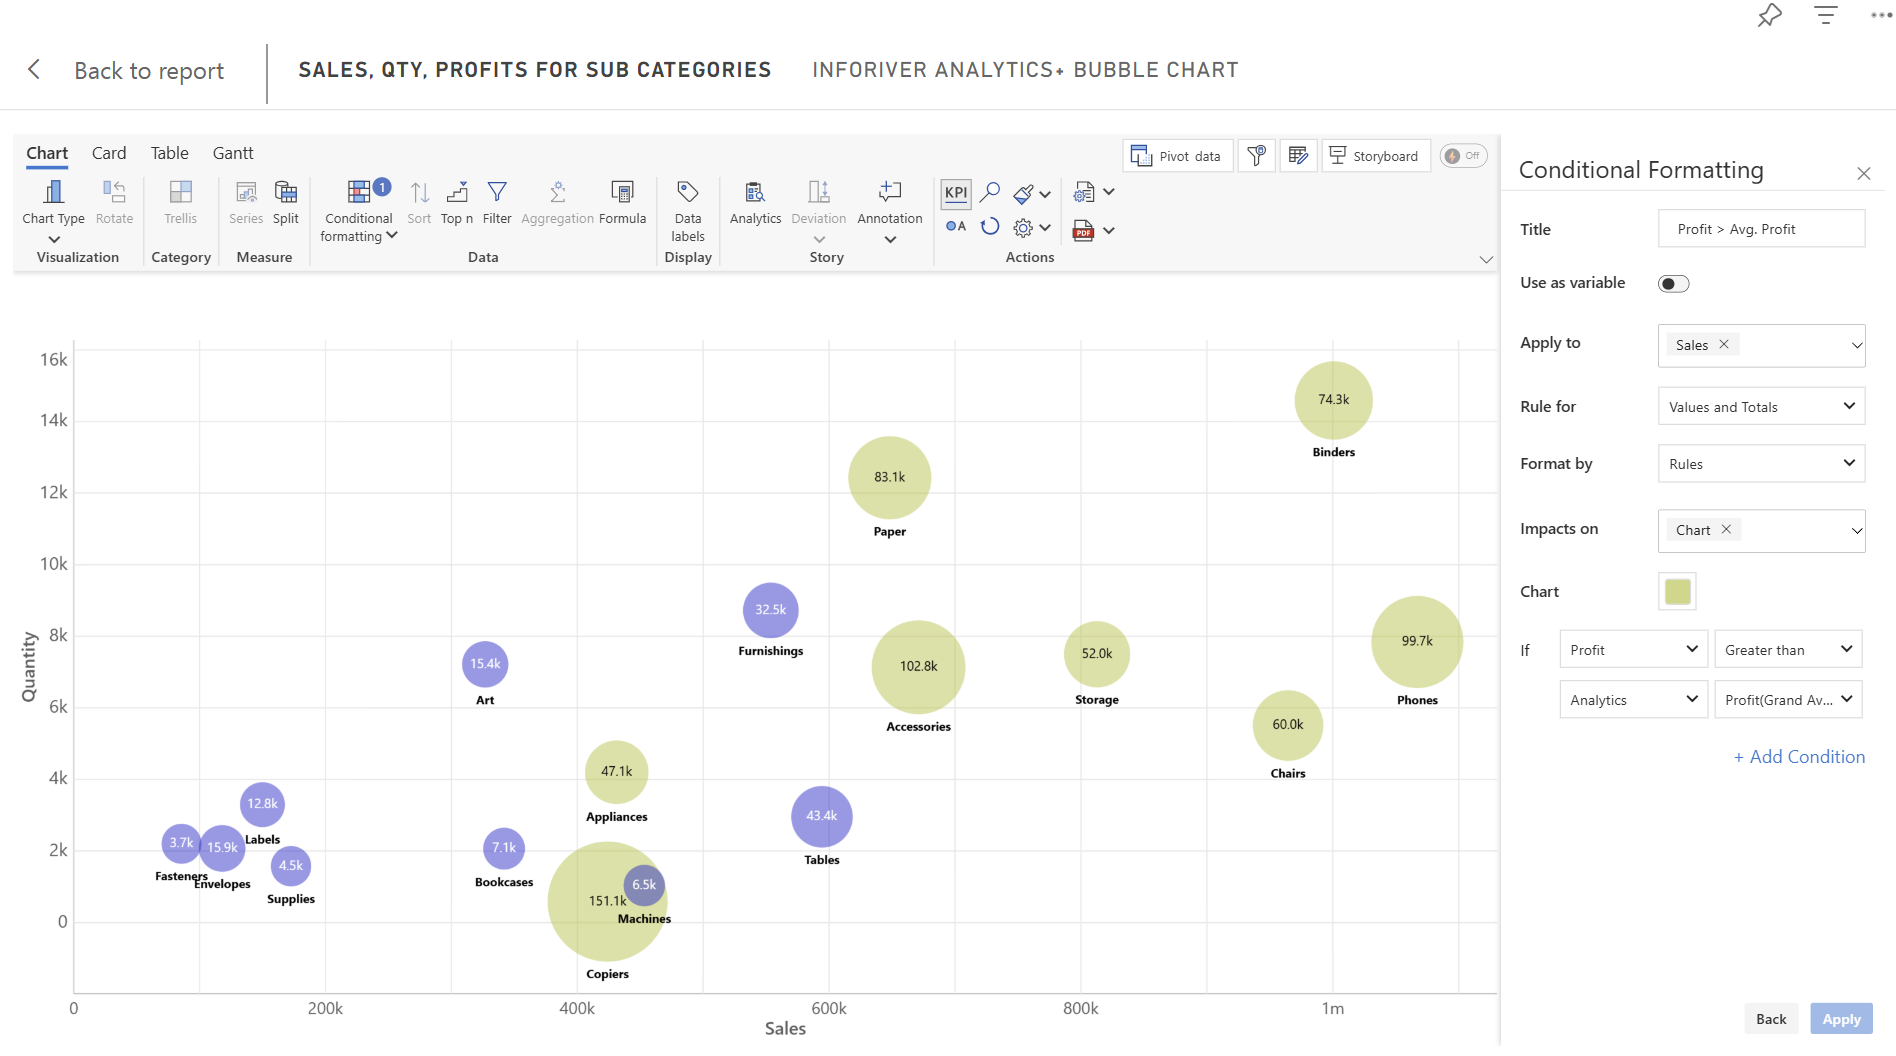This screenshot has height=1056, width=1896.
Task: Switch to the Table tab
Action: click(169, 152)
